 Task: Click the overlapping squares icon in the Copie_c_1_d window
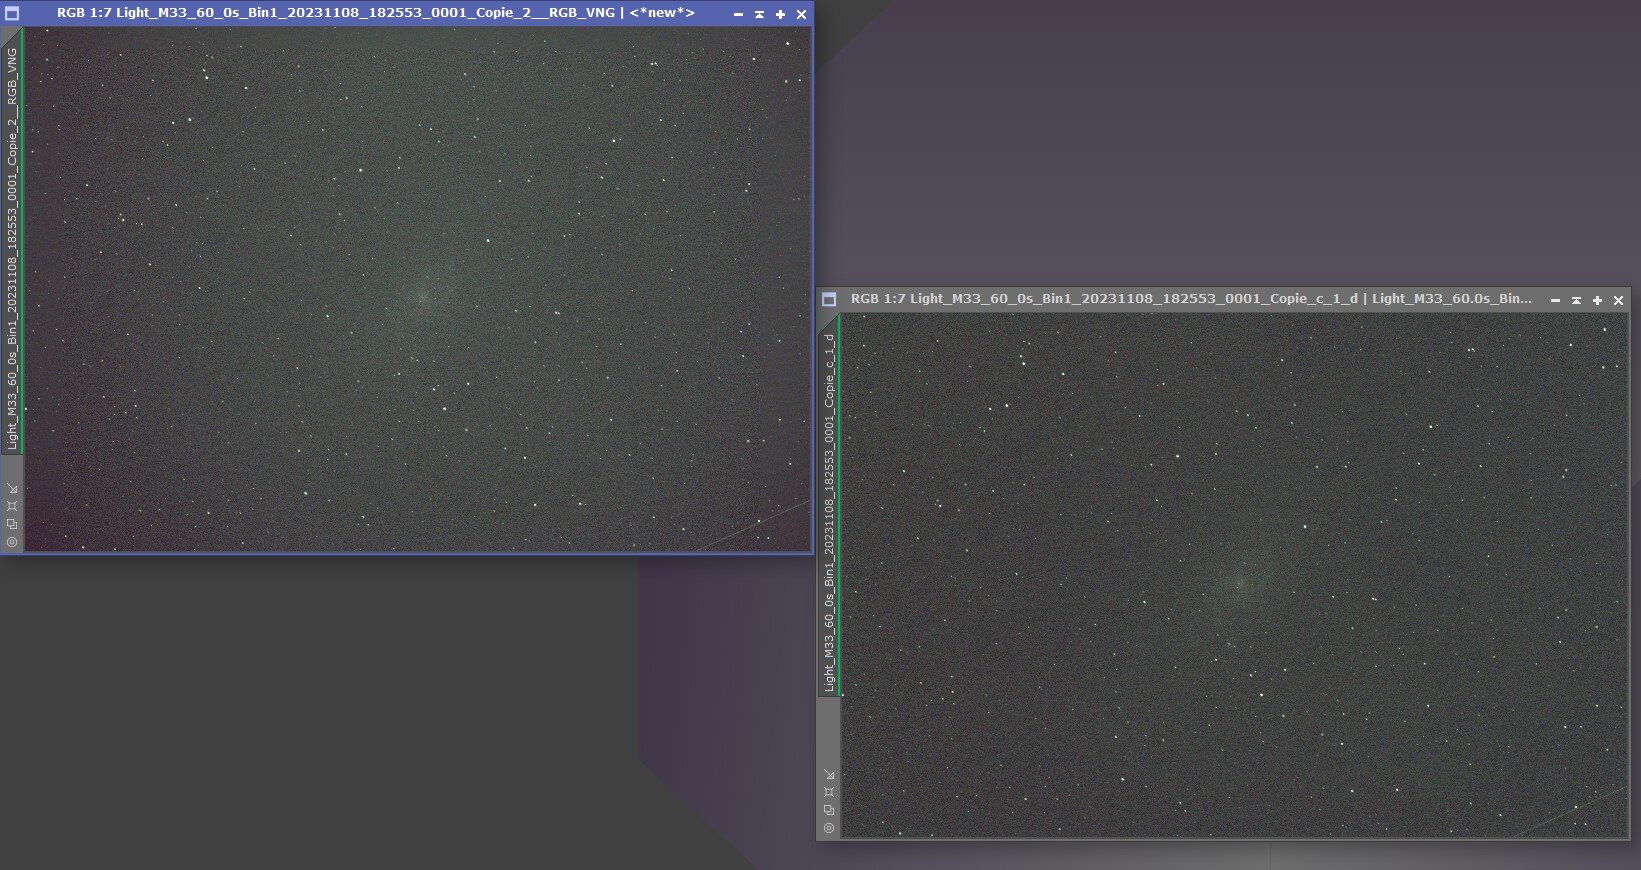click(829, 810)
